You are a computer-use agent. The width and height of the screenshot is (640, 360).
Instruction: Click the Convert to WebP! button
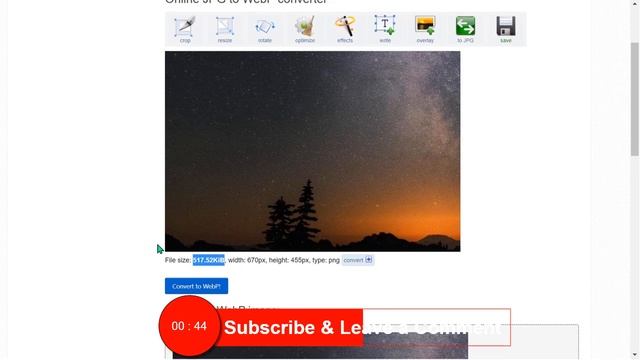coord(196,286)
